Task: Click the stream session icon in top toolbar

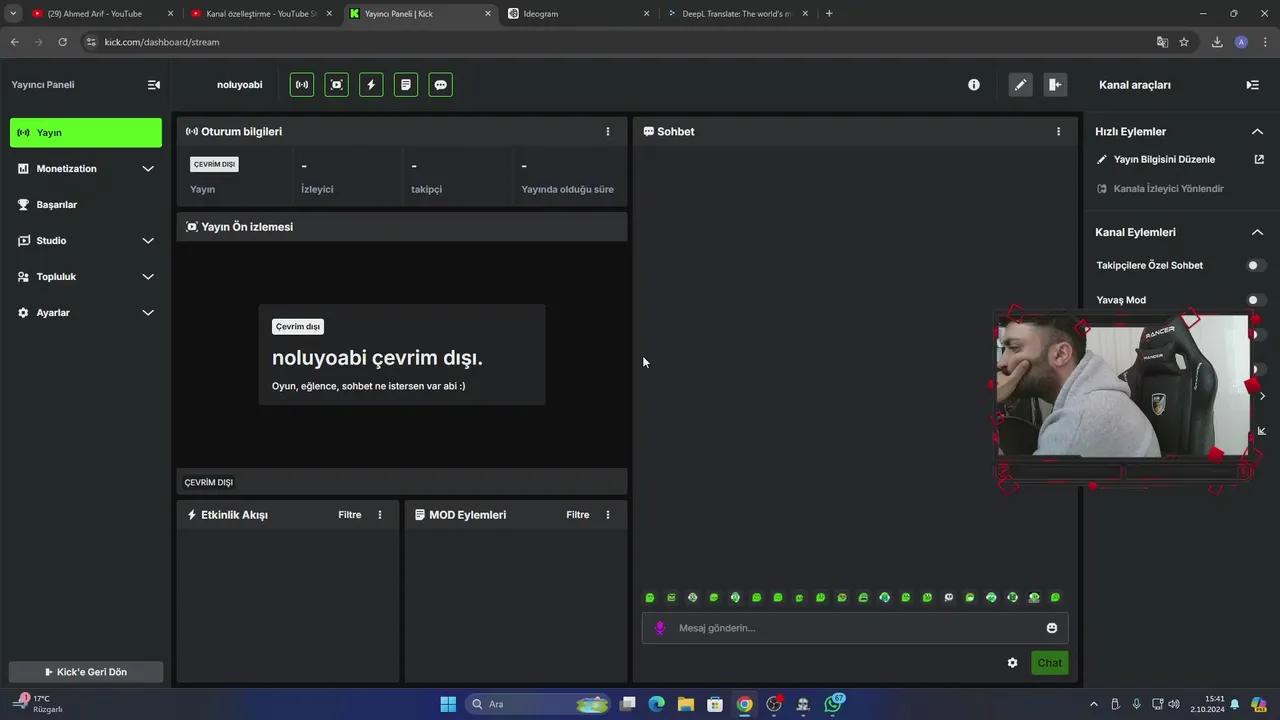Action: (302, 85)
